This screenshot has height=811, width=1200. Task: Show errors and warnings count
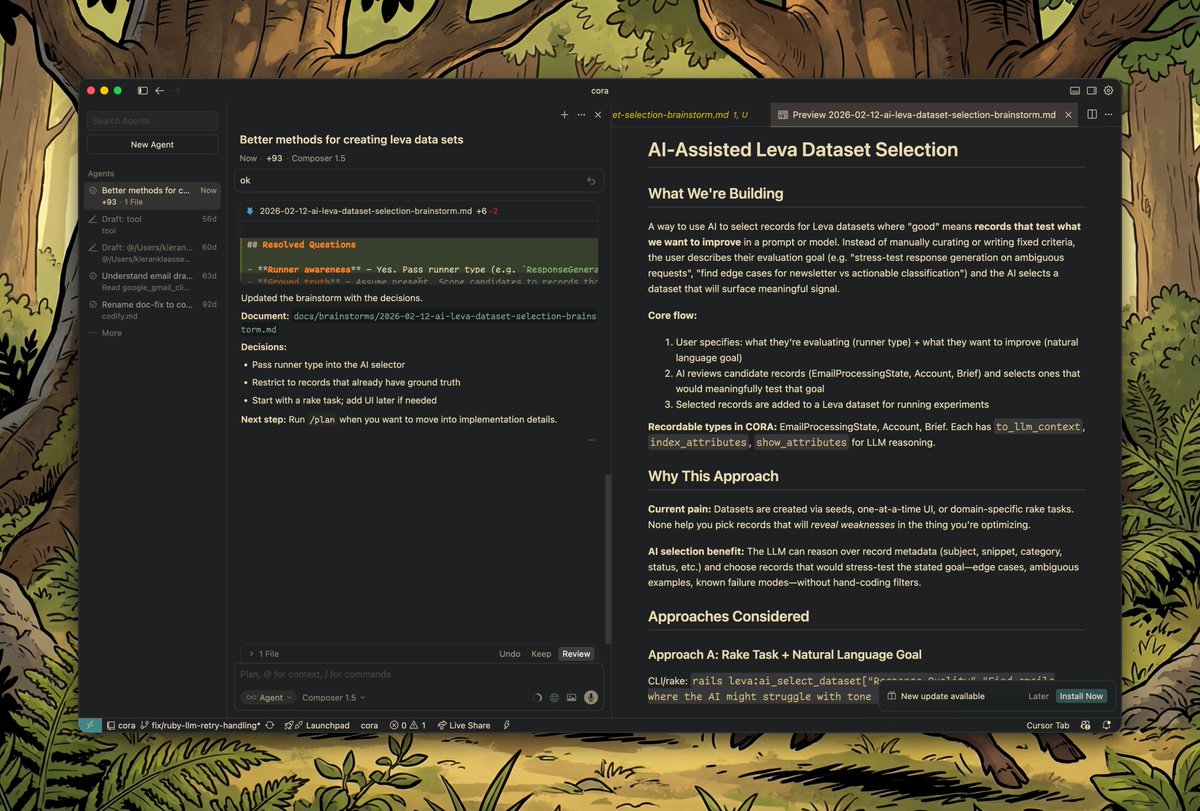408,725
